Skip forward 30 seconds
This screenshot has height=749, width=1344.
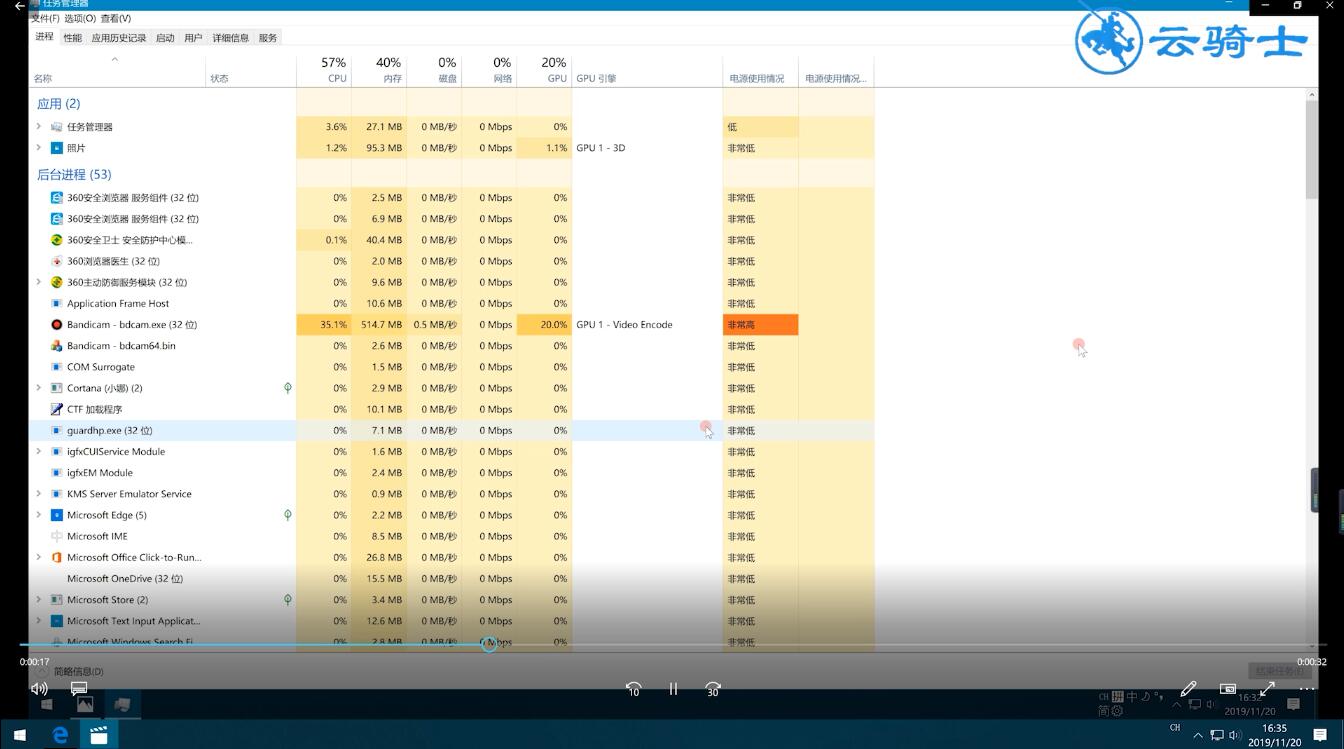713,689
